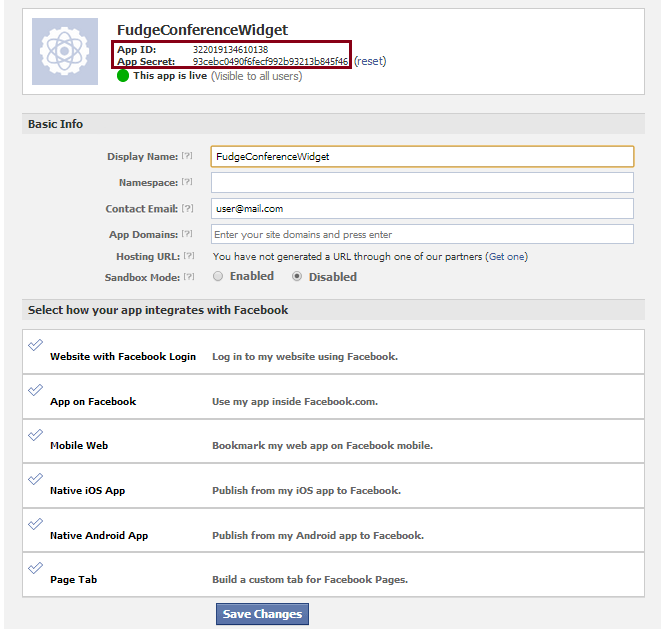This screenshot has width=661, height=629.
Task: Expand the Page Tab integration section
Action: point(333,575)
